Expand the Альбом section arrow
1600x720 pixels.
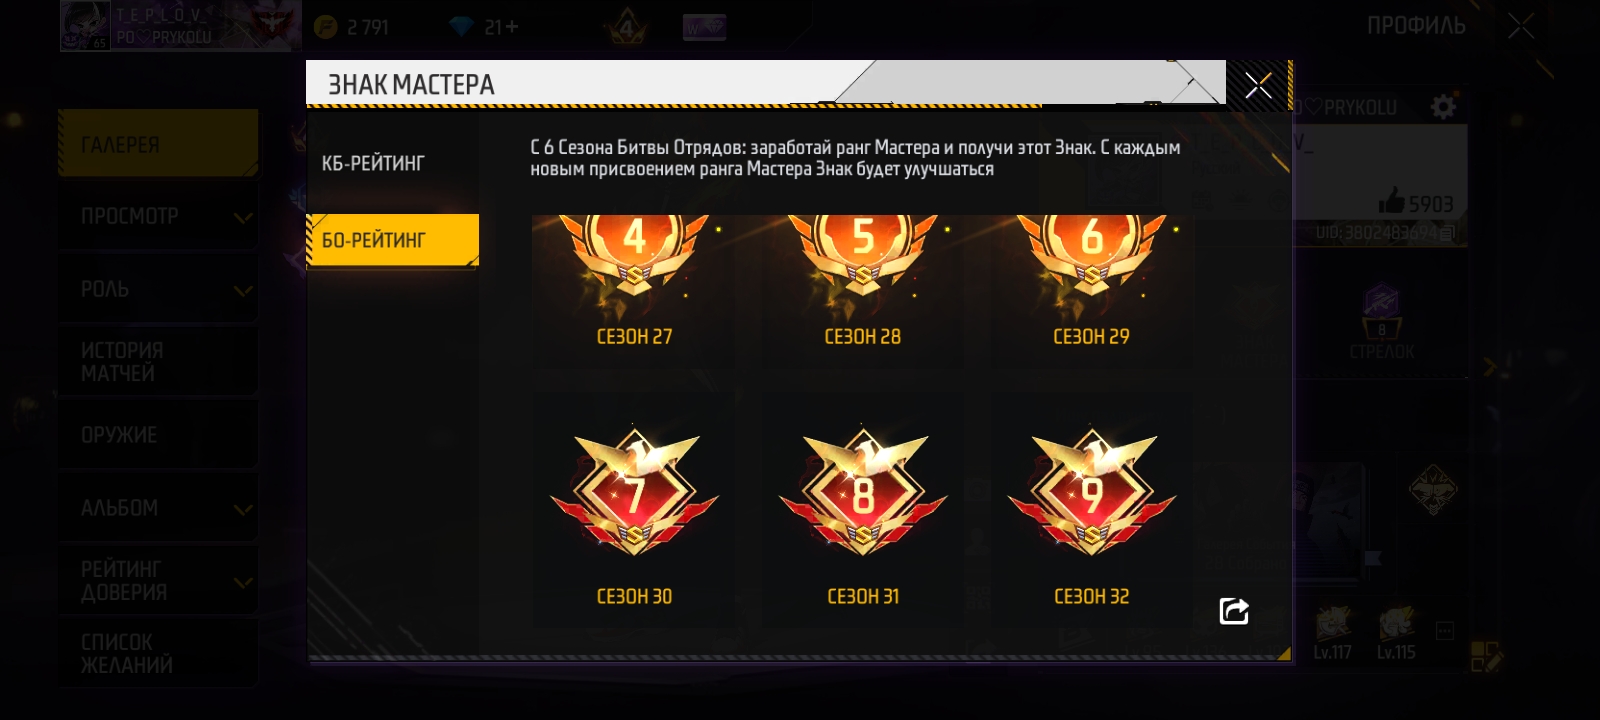click(x=242, y=509)
